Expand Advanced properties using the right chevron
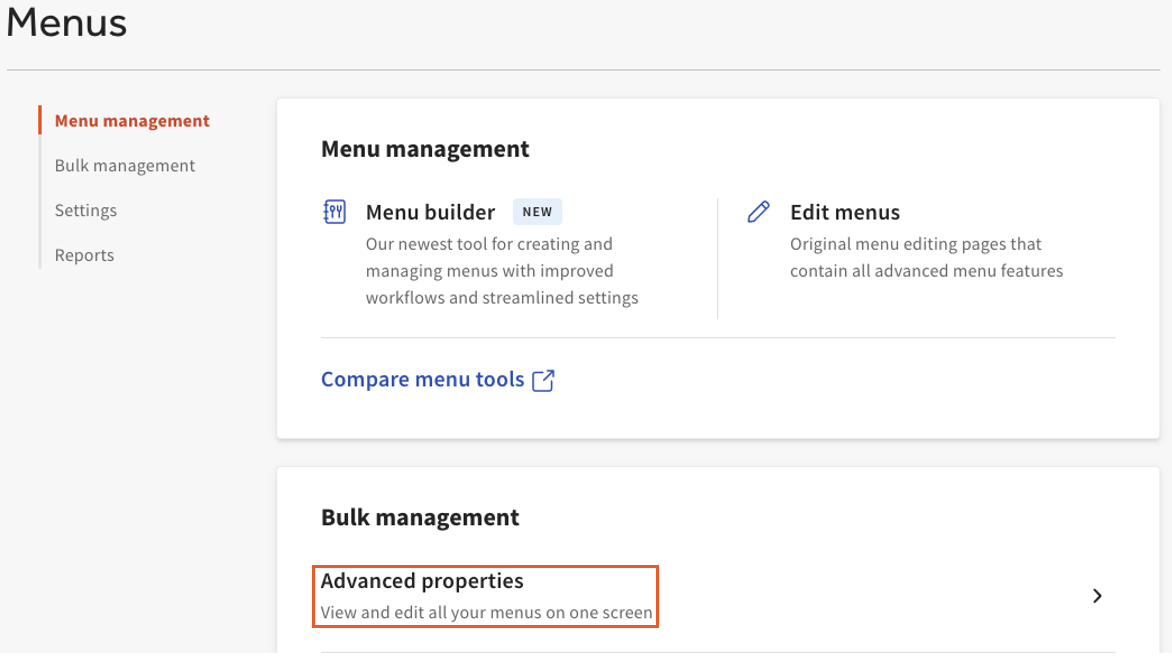 (1097, 596)
